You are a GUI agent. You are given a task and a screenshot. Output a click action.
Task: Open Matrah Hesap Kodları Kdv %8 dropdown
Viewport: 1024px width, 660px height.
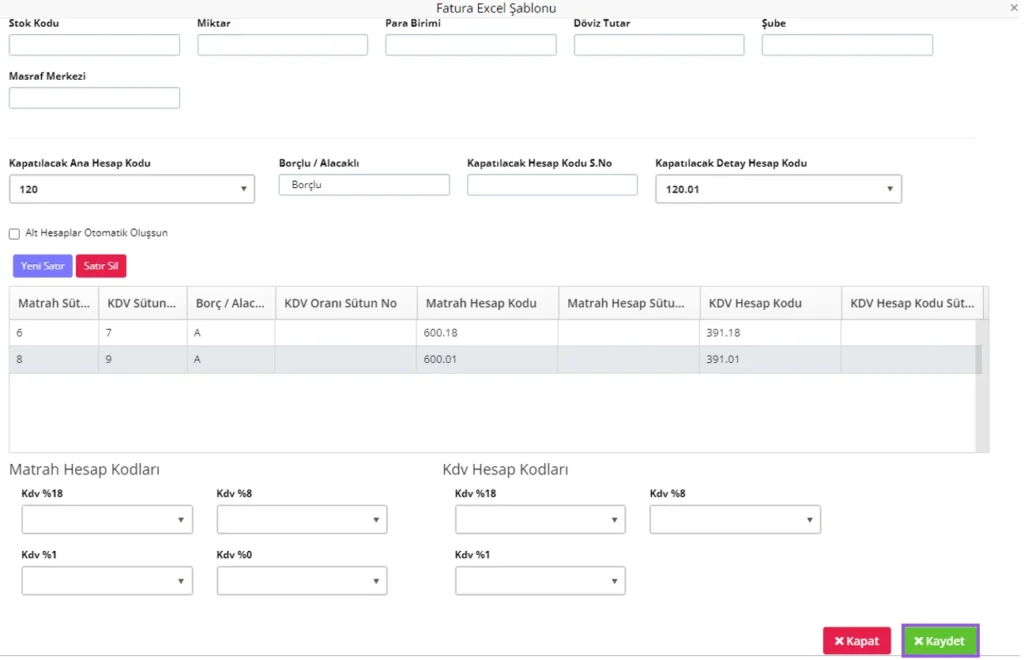tap(302, 520)
